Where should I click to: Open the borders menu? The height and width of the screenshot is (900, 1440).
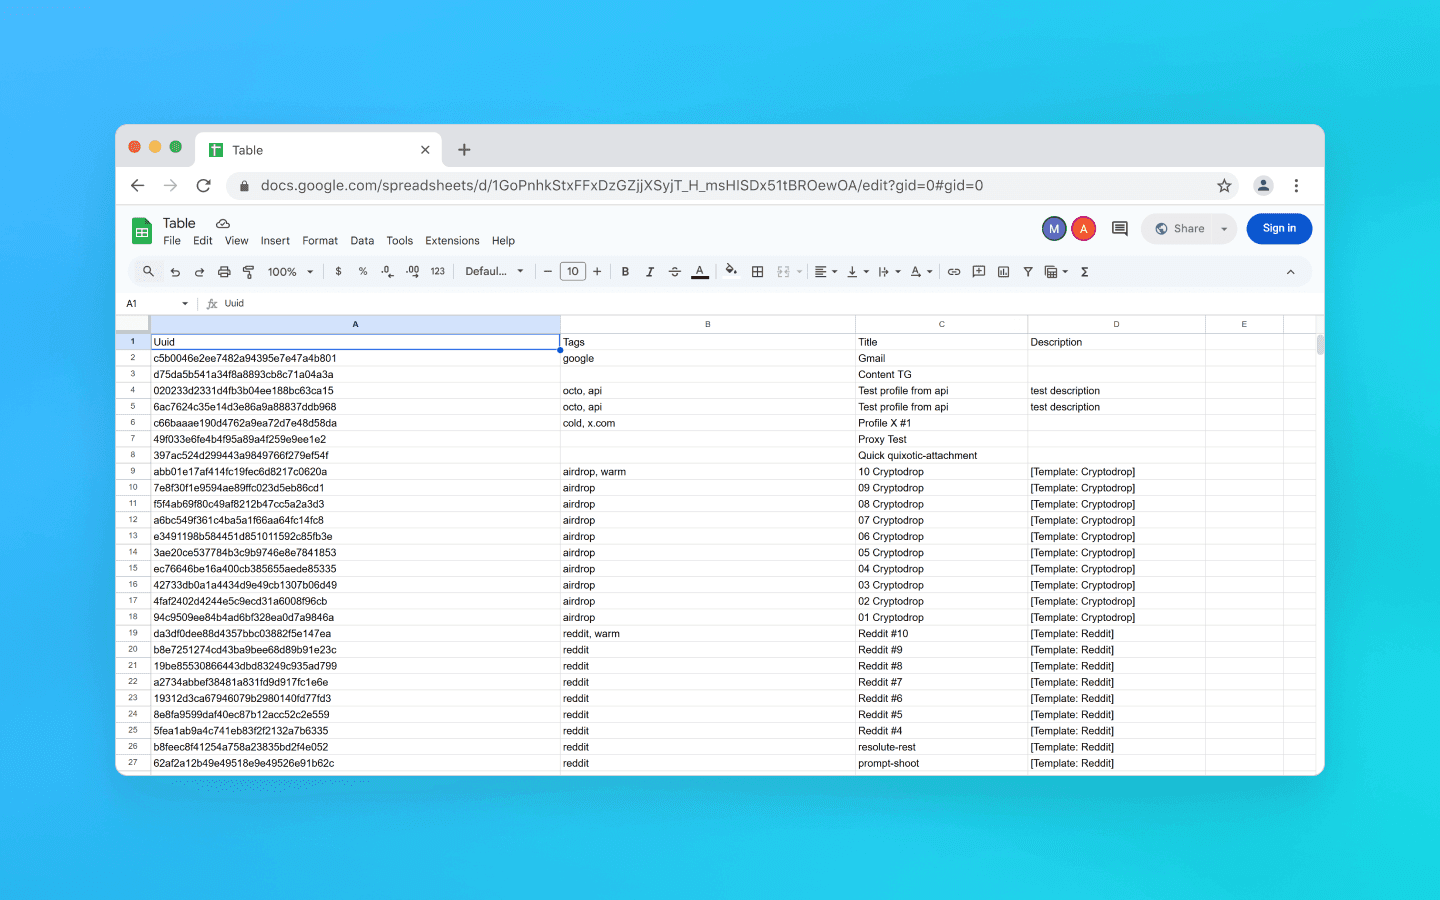coord(757,271)
